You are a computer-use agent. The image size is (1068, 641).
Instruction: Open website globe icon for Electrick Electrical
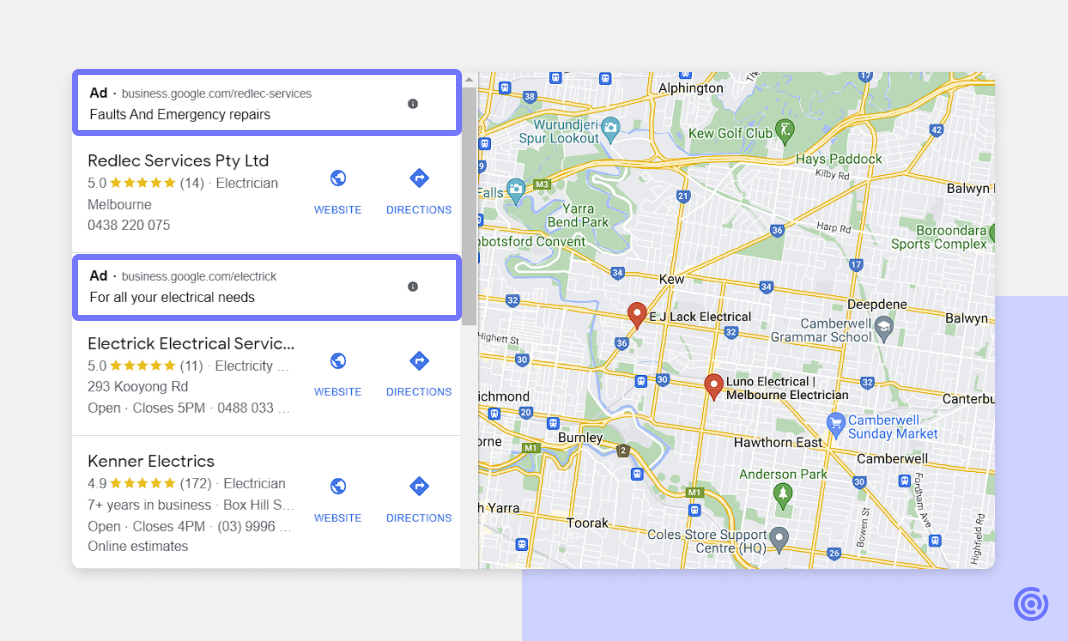338,361
